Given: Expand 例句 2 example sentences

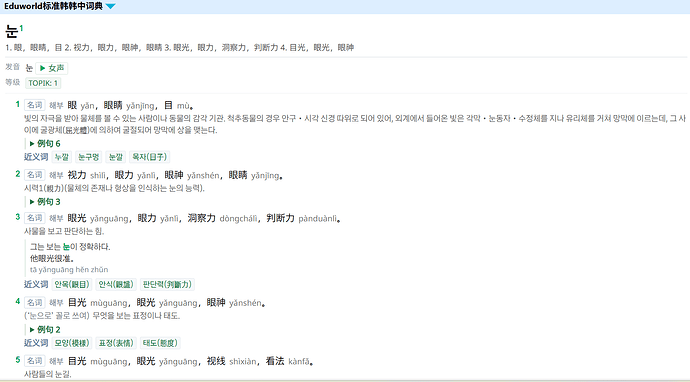Looking at the screenshot, I should (45, 330).
